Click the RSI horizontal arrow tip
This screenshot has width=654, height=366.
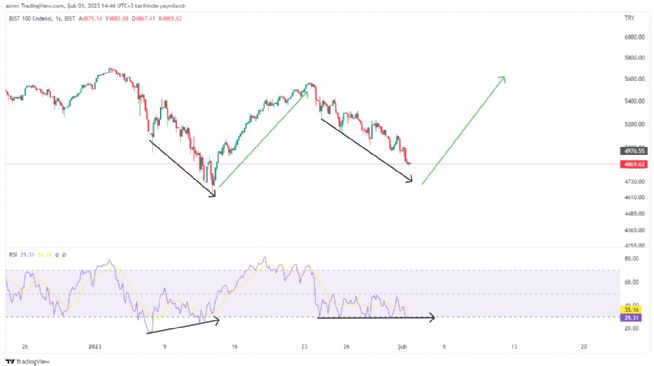tap(432, 318)
